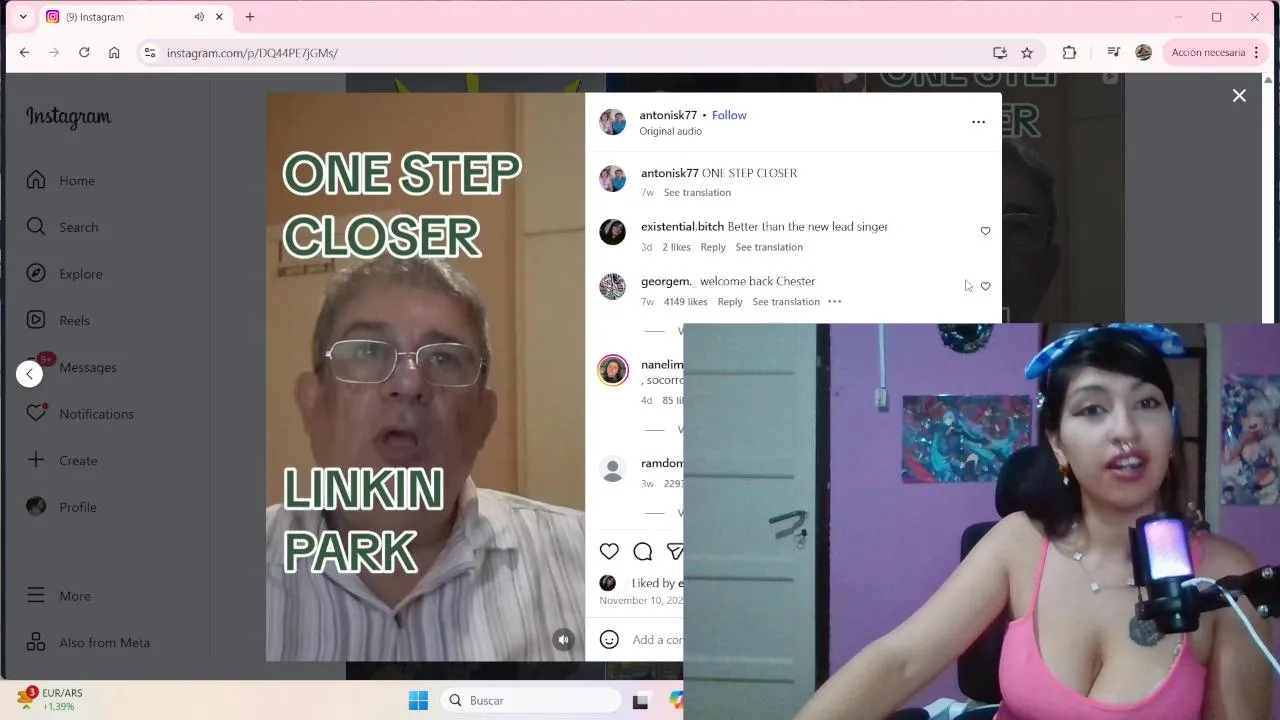Reply to georgem.'s comment
Screen dimensions: 1280x720
[730, 301]
